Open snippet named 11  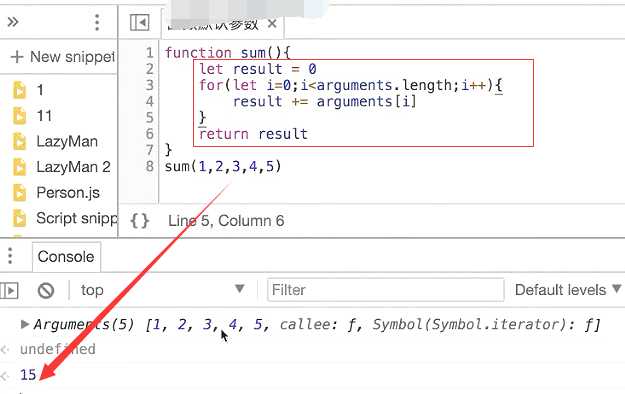tap(44, 116)
